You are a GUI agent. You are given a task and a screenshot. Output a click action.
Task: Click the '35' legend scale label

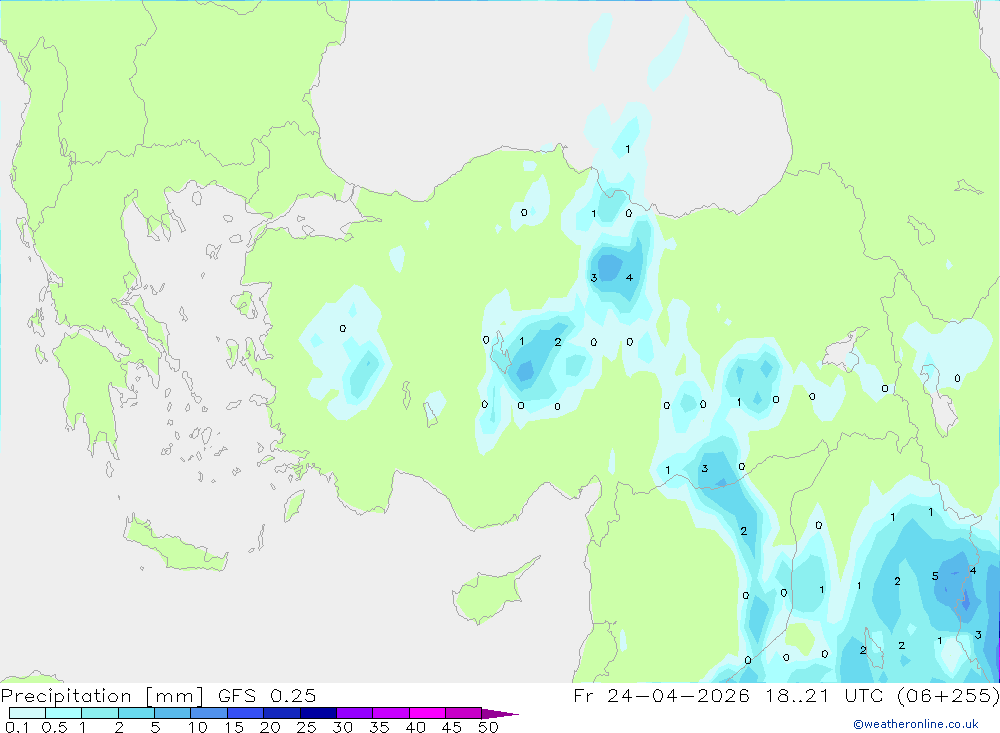tap(379, 727)
